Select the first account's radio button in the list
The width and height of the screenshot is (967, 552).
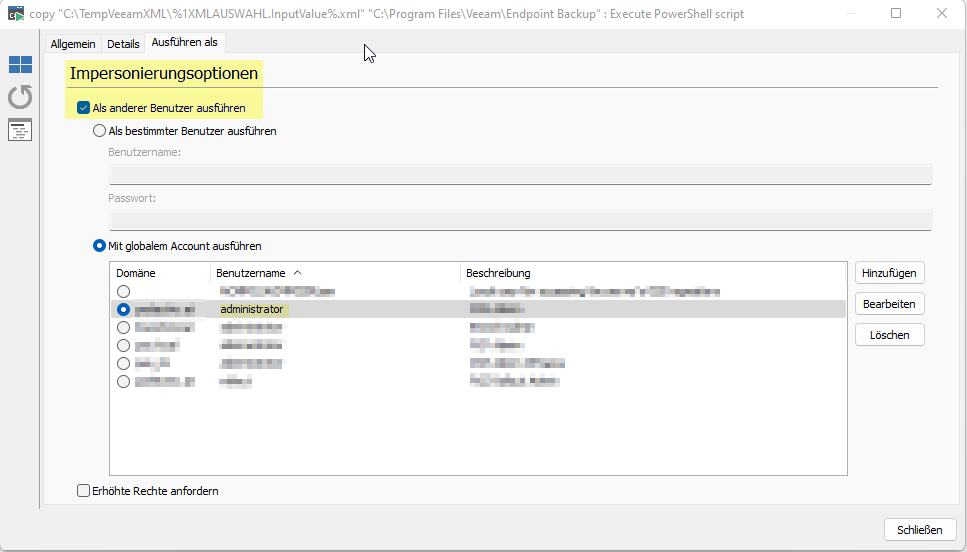[124, 291]
